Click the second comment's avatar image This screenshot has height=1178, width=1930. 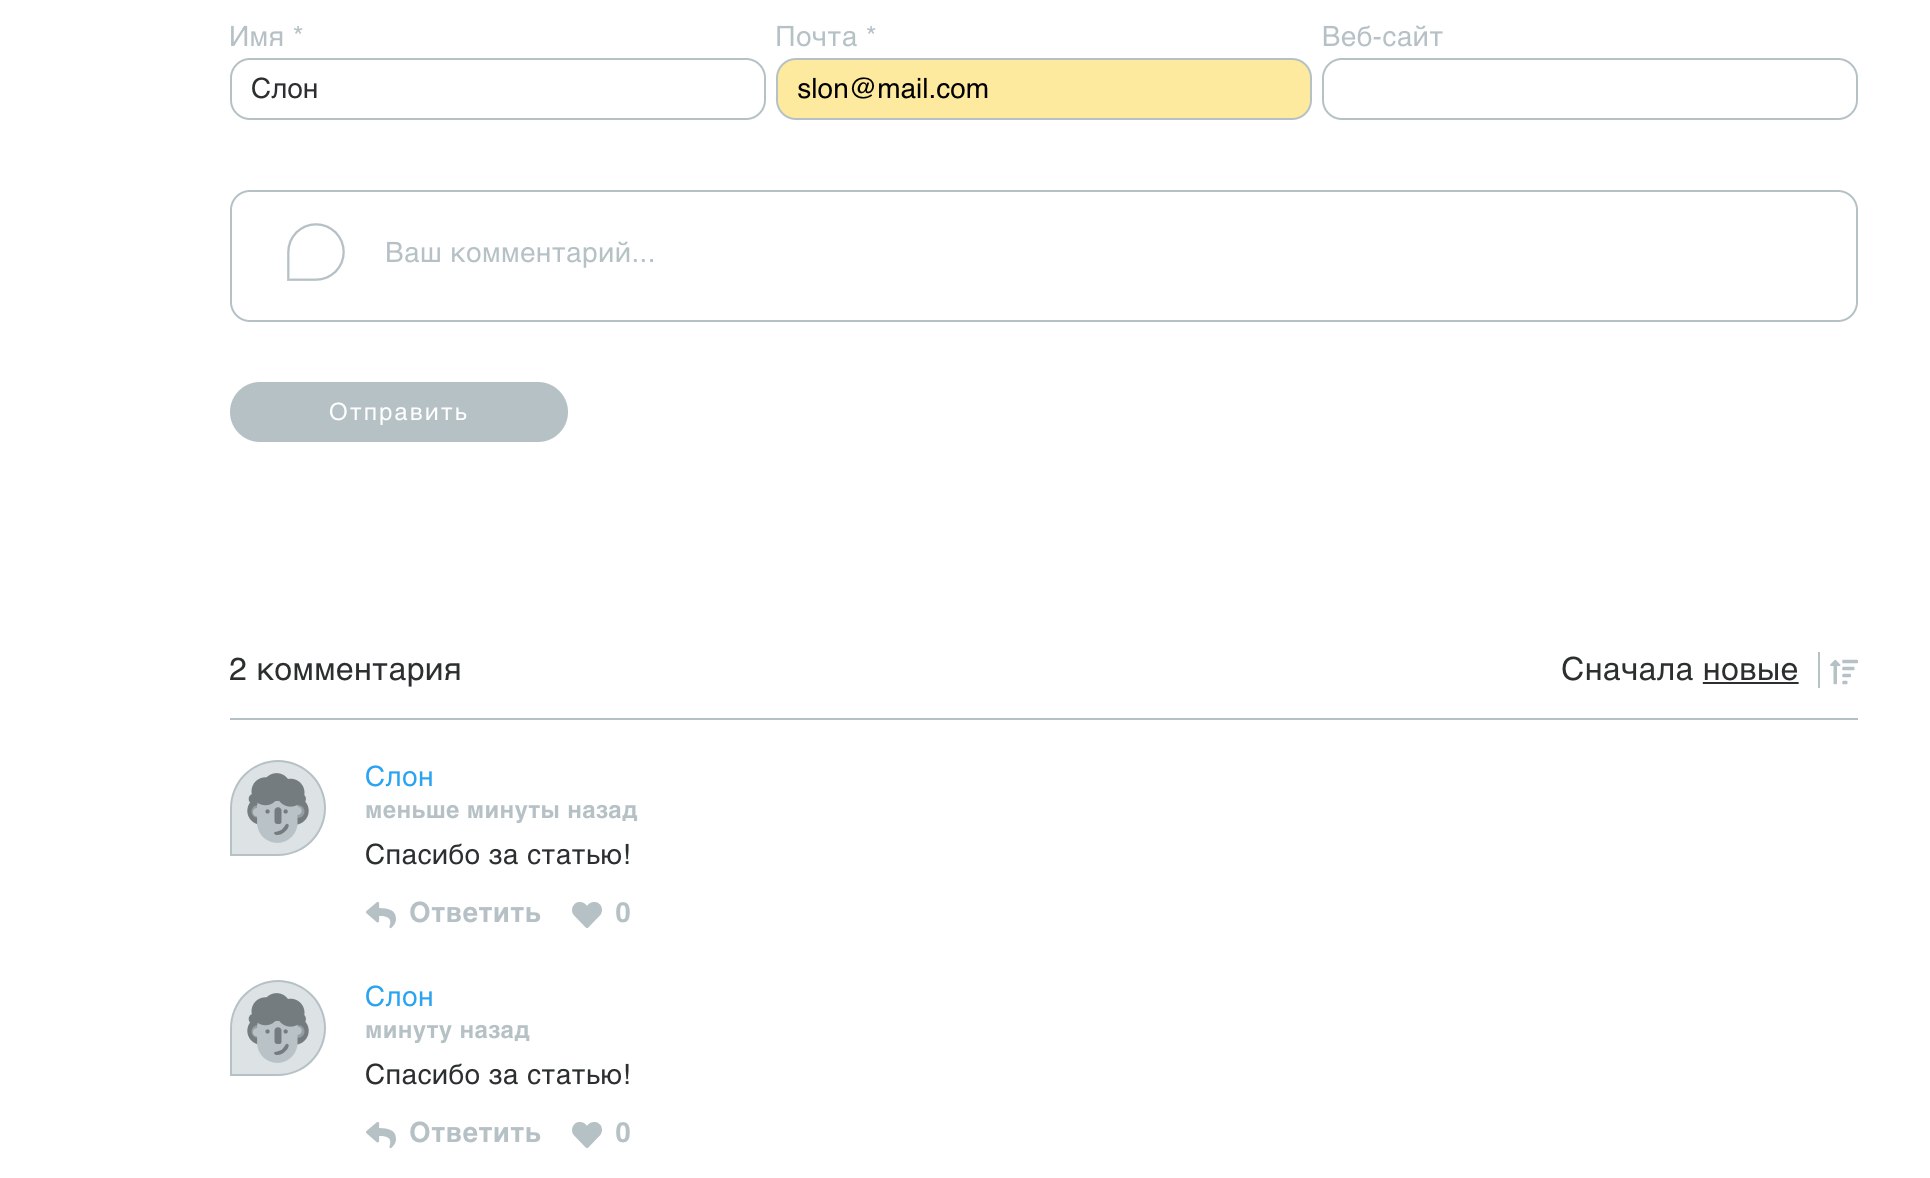(x=278, y=1028)
